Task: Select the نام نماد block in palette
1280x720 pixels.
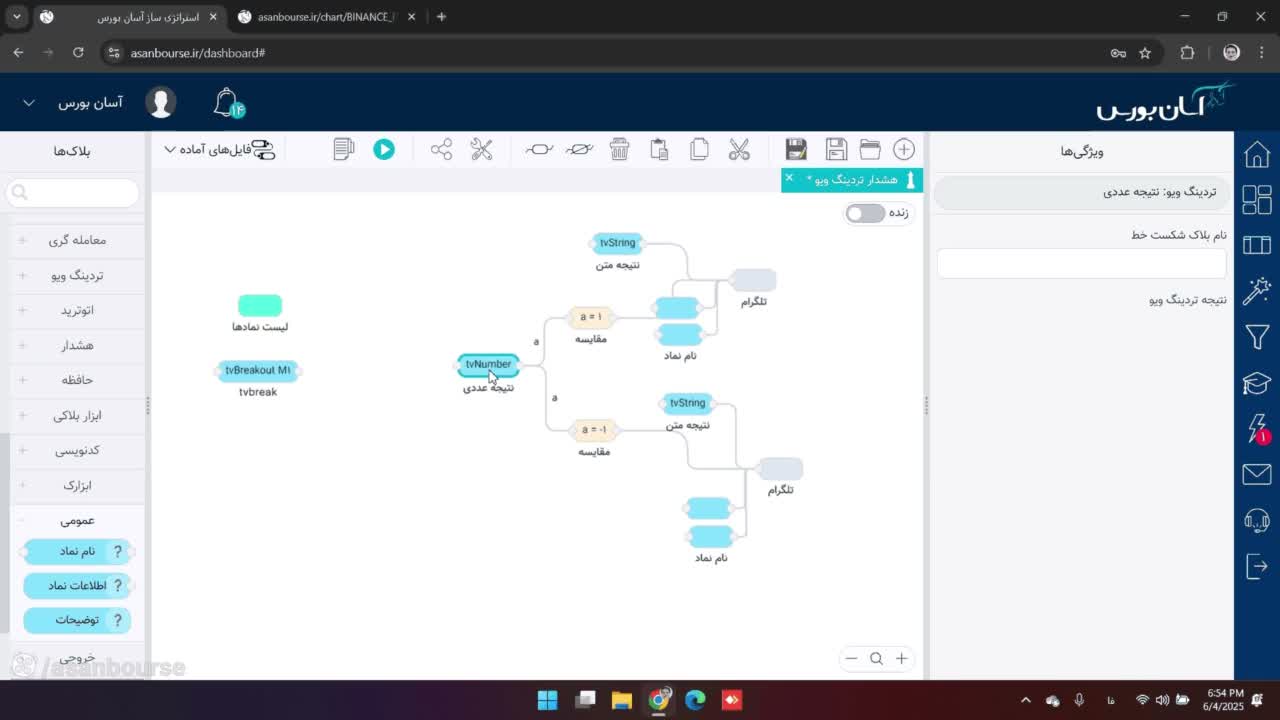Action: 77,551
